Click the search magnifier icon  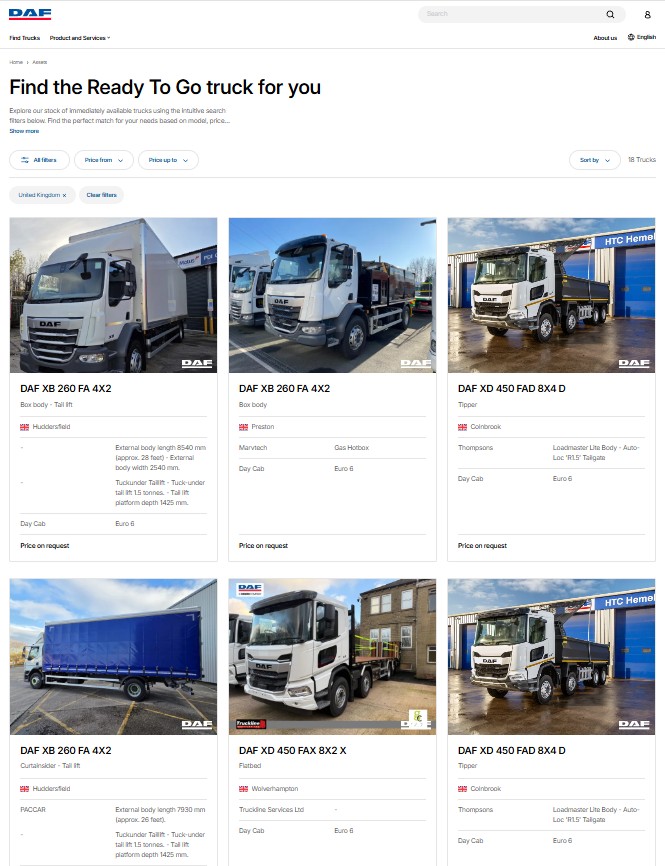(x=610, y=14)
